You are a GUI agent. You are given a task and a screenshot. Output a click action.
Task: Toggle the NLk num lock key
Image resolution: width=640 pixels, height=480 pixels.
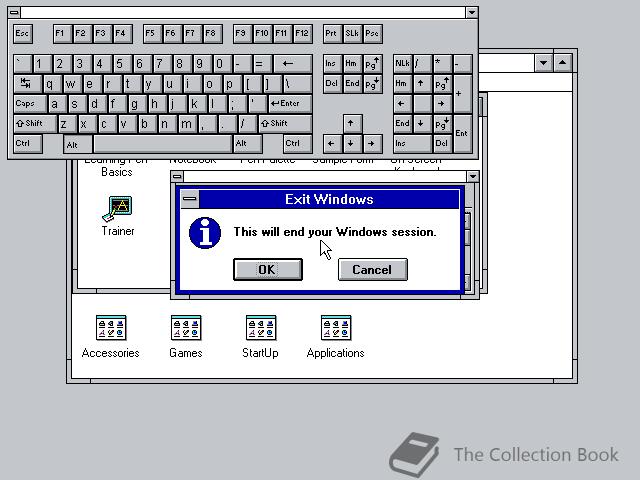point(402,64)
